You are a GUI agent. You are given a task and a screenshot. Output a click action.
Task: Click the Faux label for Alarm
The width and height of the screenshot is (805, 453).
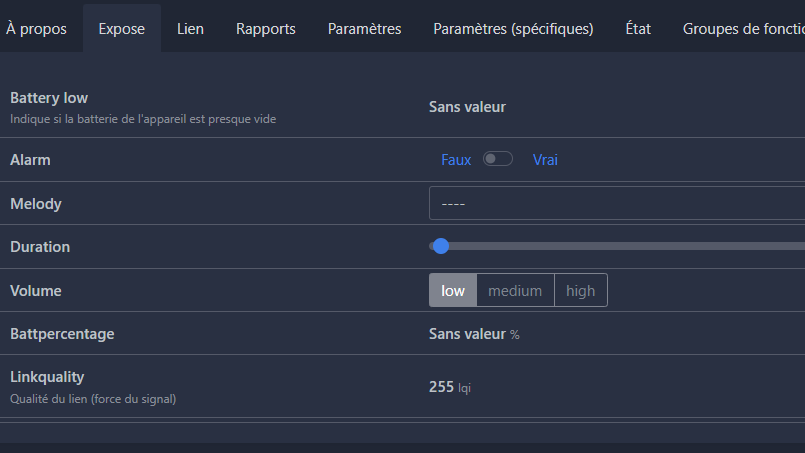[x=456, y=160]
